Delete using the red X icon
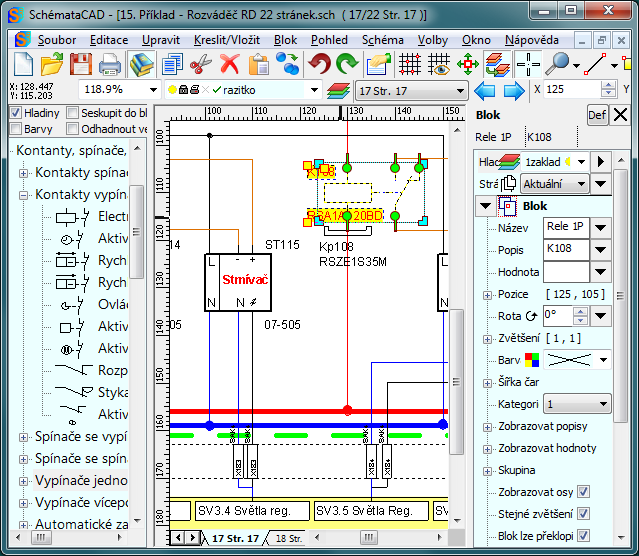This screenshot has height=556, width=639. pyautogui.click(x=229, y=65)
